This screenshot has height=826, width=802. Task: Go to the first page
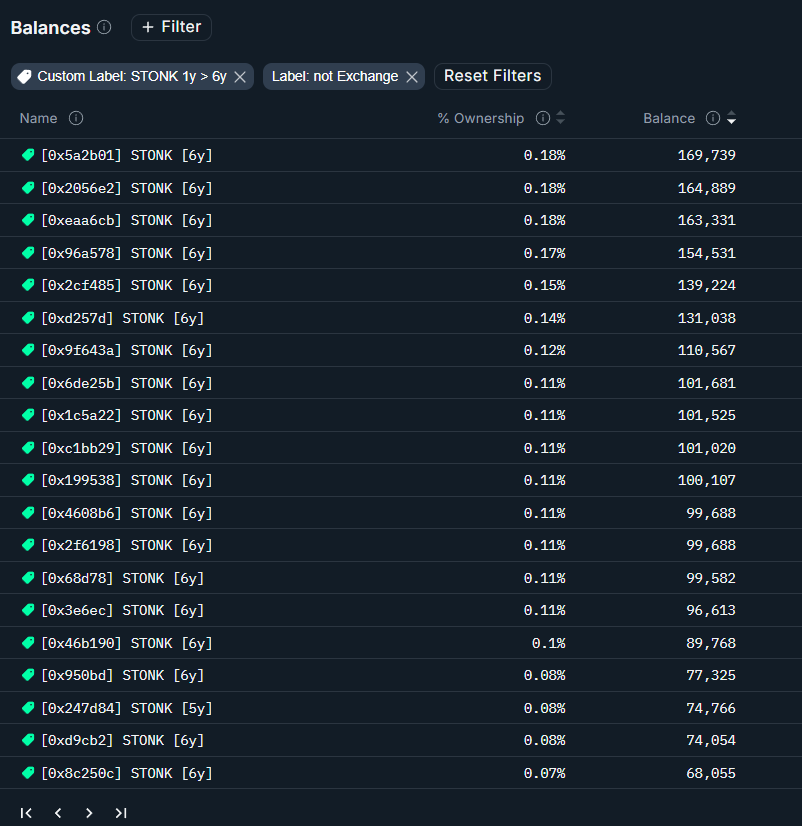click(x=26, y=813)
